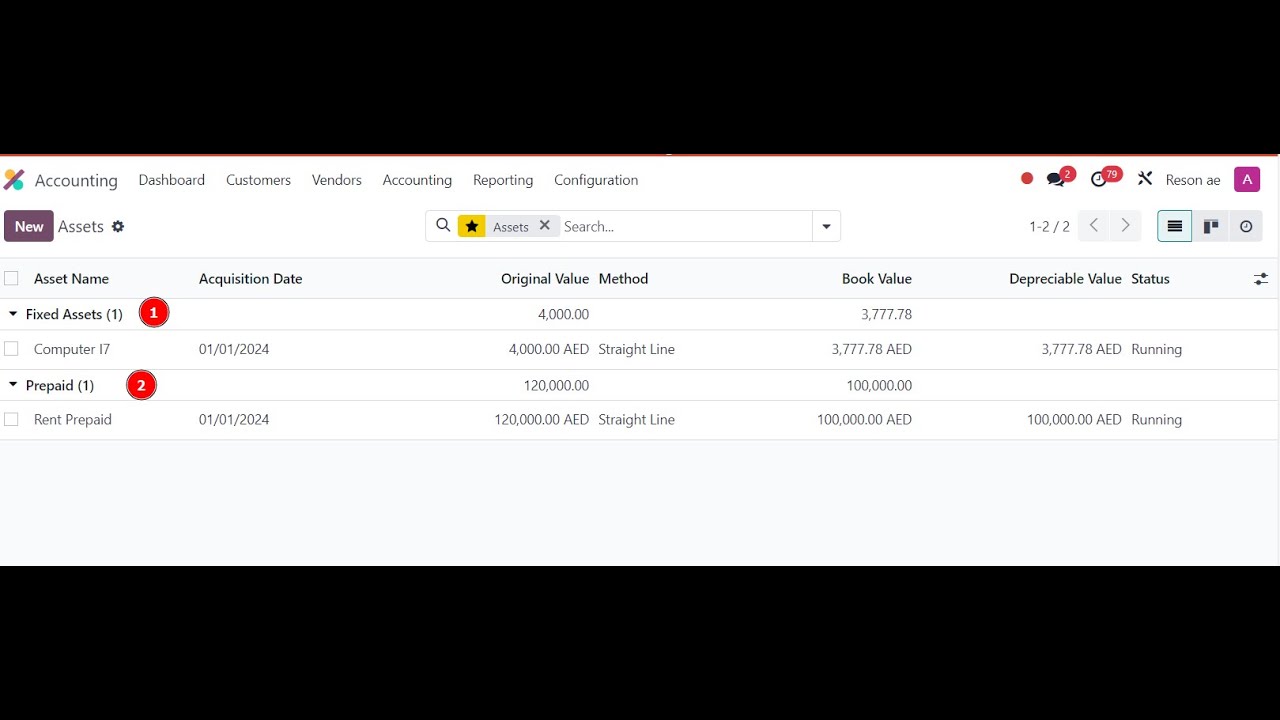Screen dimensions: 1280x720
Task: Click in the Search input field
Action: pyautogui.click(x=685, y=226)
